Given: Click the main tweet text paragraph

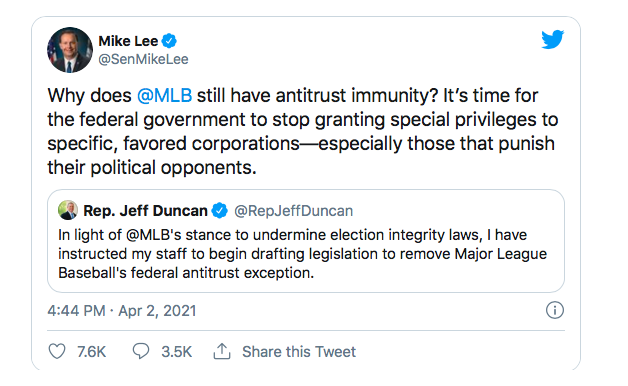Looking at the screenshot, I should 303,131.
